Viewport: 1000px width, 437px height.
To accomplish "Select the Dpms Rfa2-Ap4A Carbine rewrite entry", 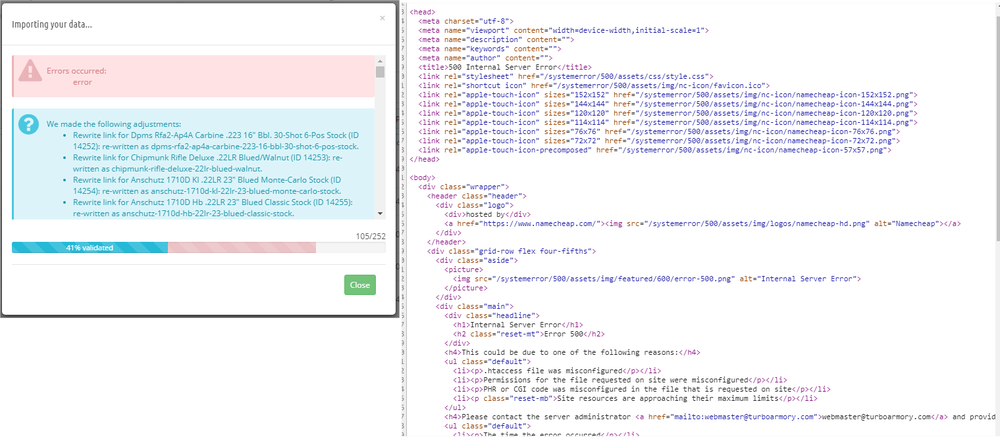I will (x=216, y=140).
